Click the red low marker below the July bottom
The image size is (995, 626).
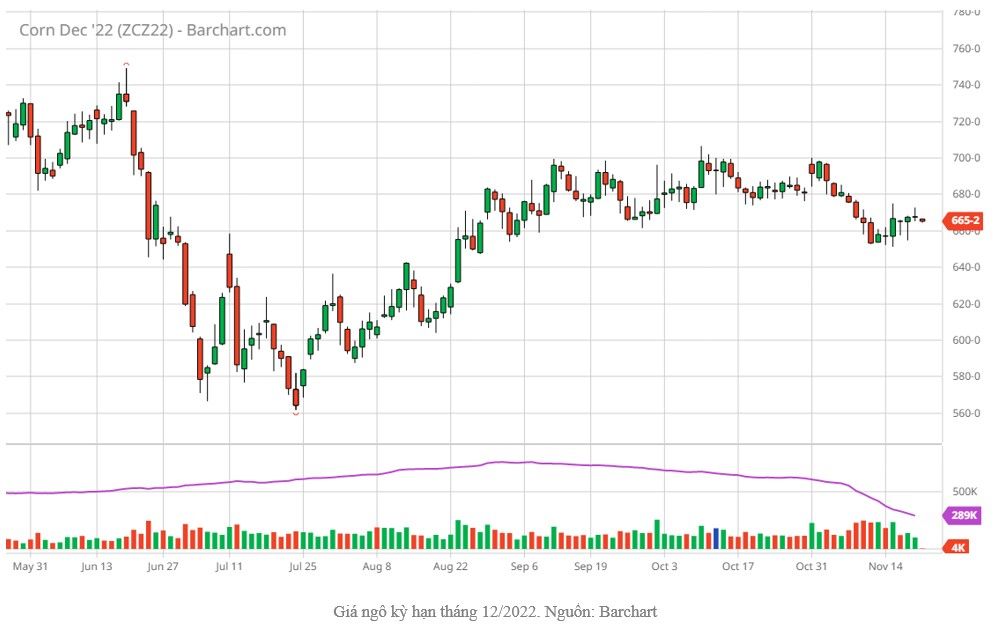coord(296,414)
